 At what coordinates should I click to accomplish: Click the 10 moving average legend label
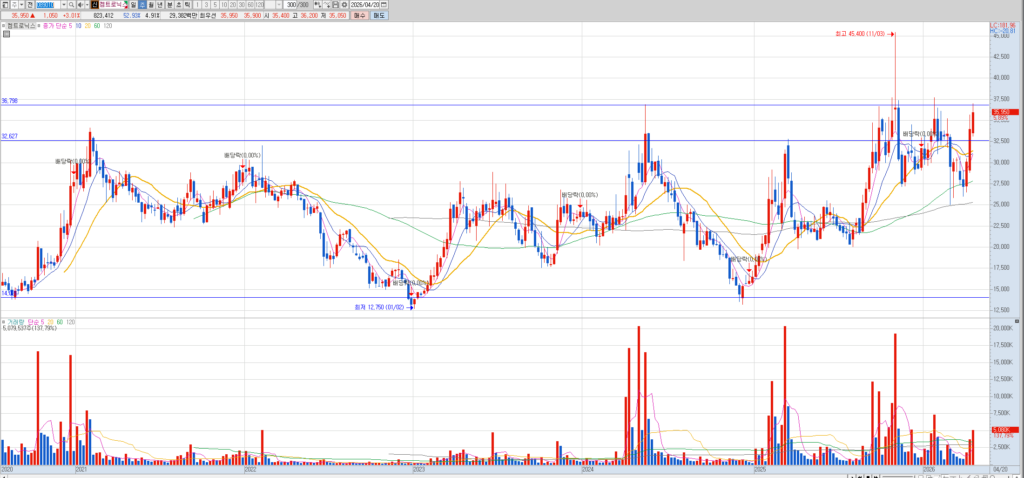[x=78, y=25]
